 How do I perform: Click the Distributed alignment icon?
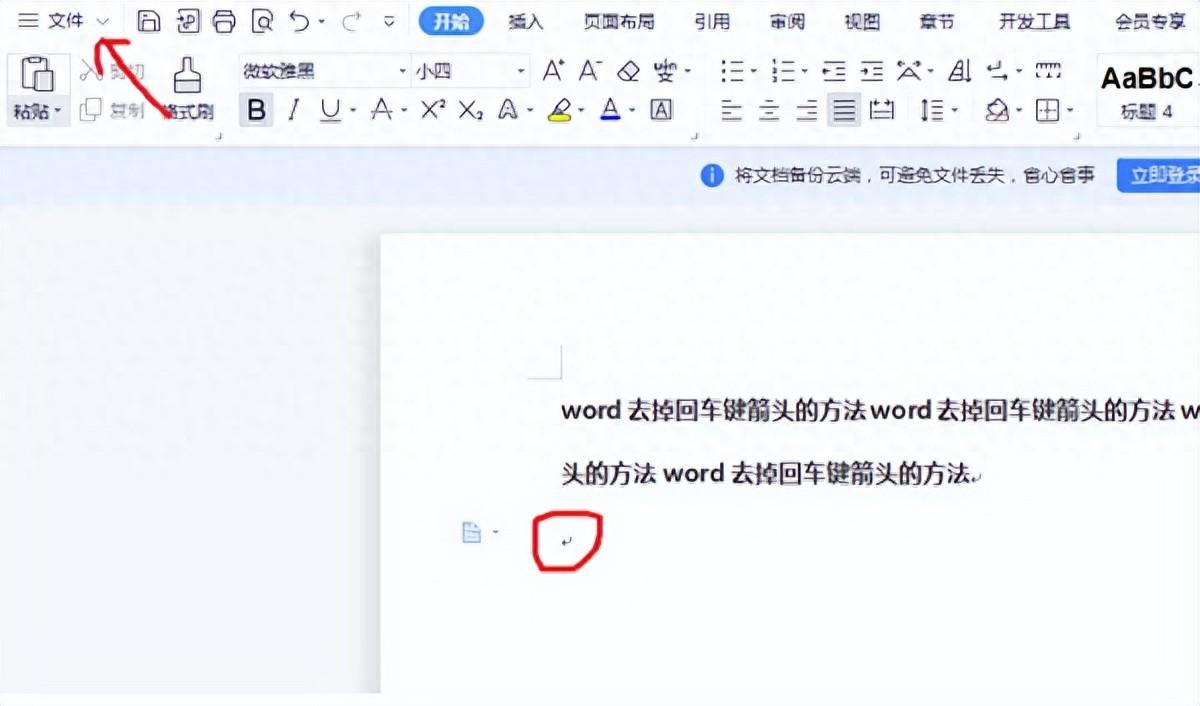point(881,110)
